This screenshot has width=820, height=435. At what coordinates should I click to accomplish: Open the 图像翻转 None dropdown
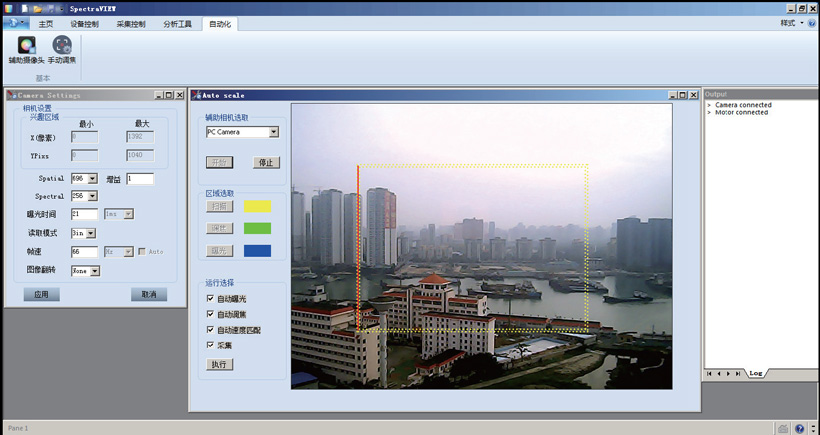pos(95,271)
